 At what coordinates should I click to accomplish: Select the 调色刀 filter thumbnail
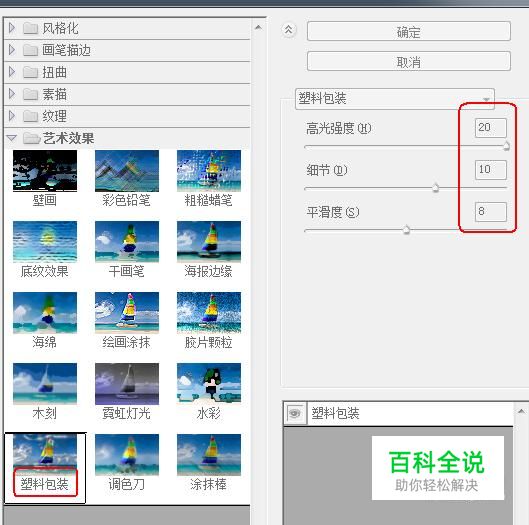tap(127, 455)
